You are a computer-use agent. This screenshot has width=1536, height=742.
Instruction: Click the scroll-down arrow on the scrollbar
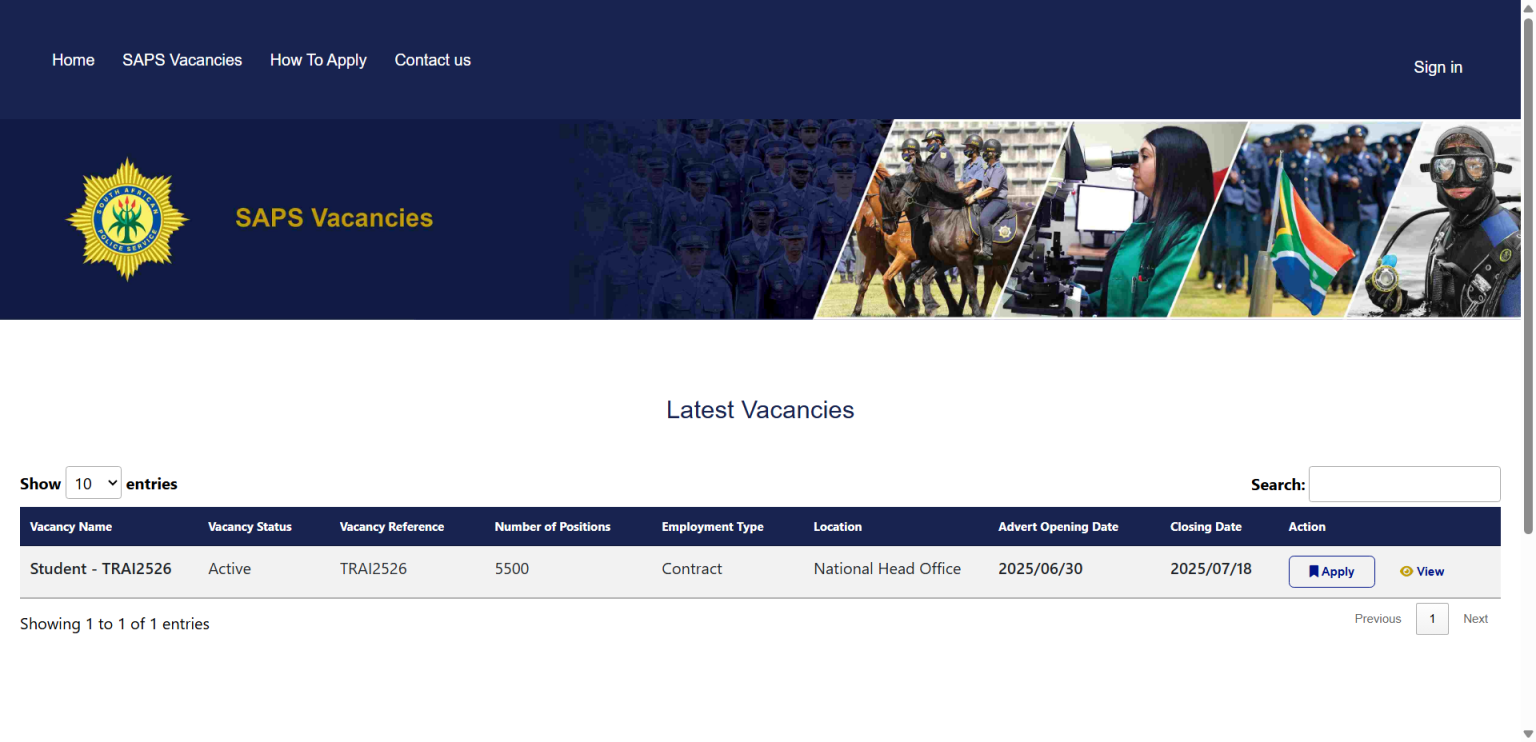(1528, 733)
